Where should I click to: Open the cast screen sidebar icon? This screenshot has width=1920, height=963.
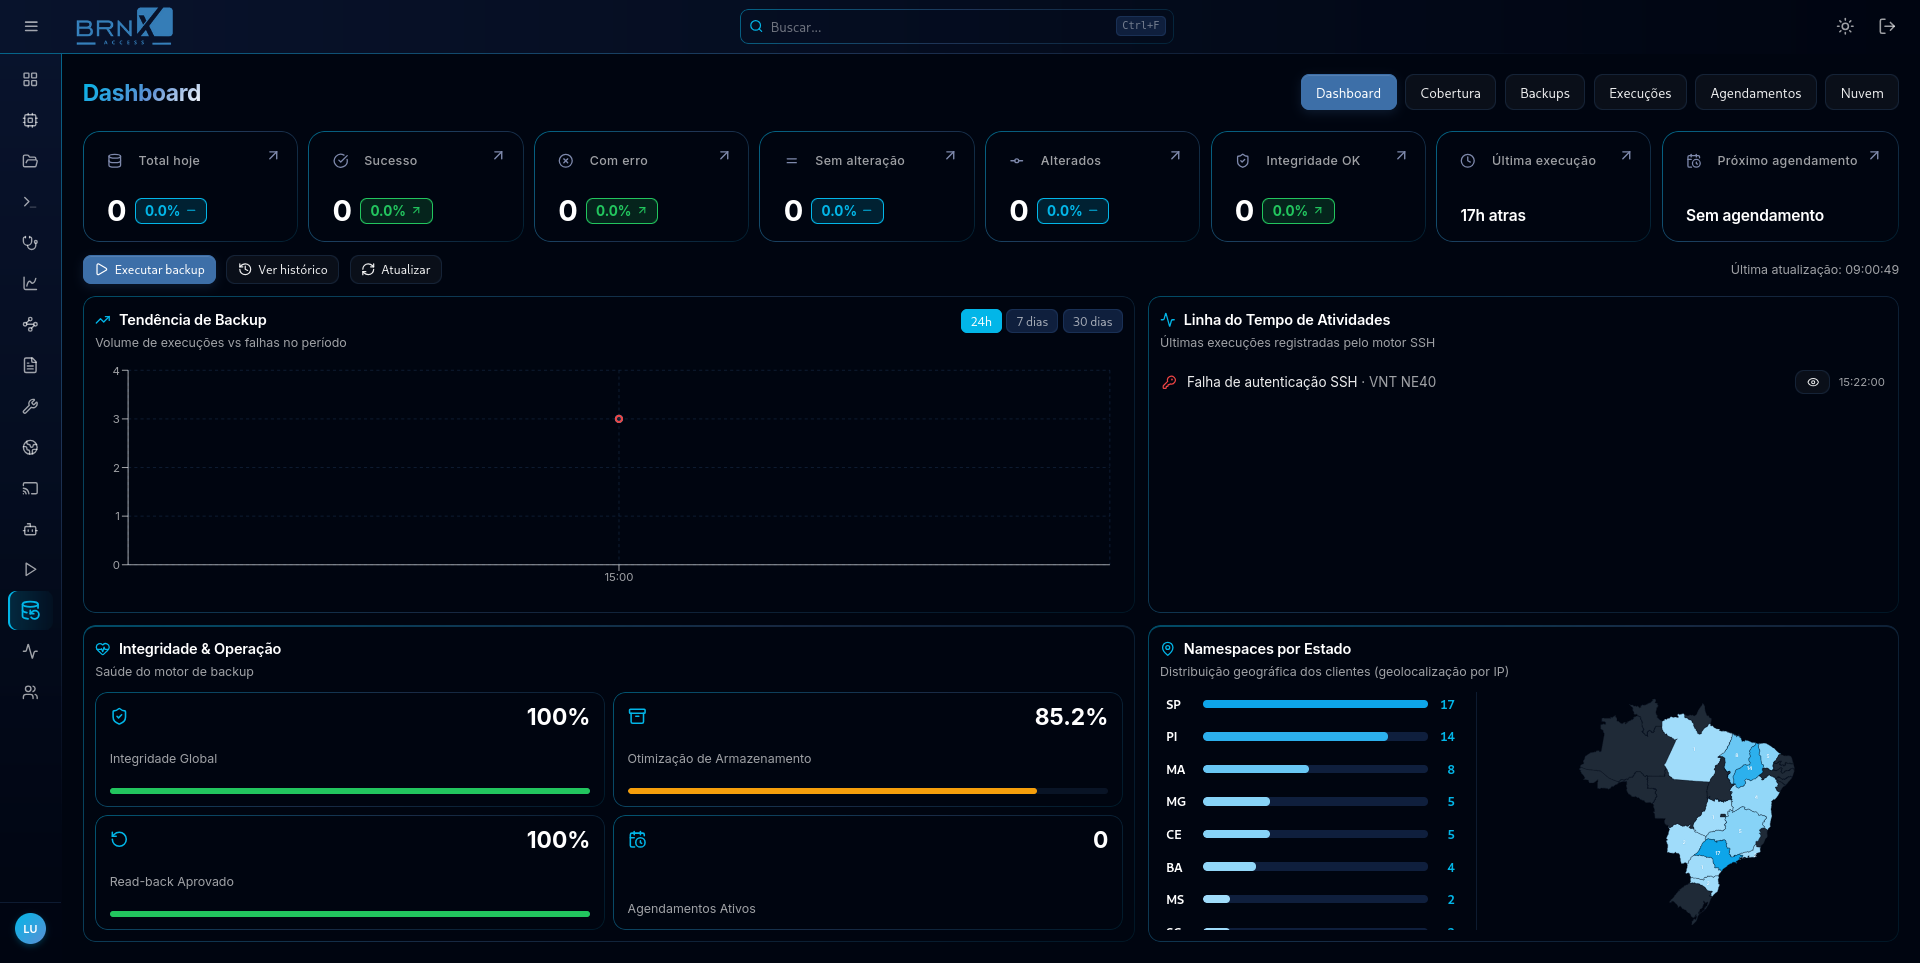(x=30, y=488)
